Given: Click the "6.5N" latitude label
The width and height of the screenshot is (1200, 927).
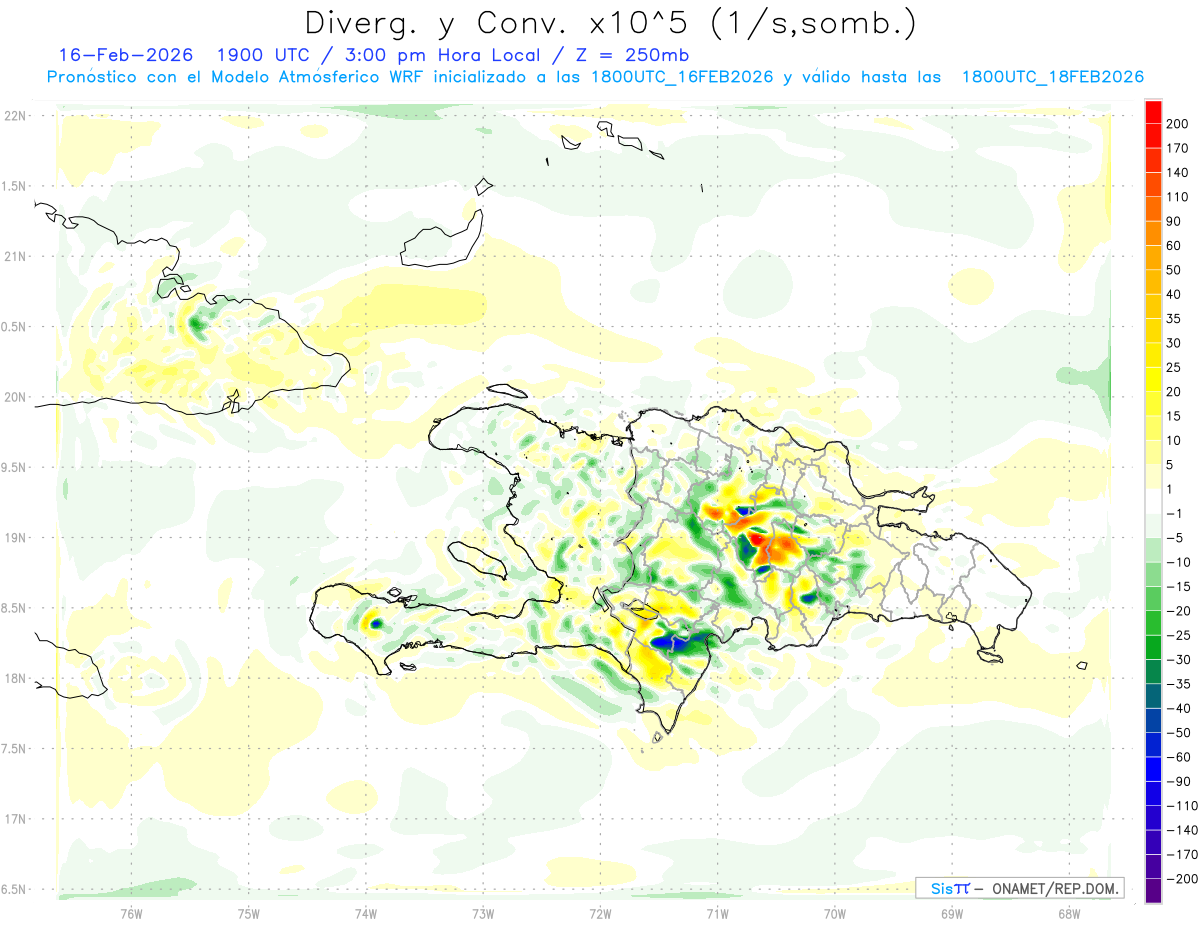Looking at the screenshot, I should pyautogui.click(x=14, y=889).
